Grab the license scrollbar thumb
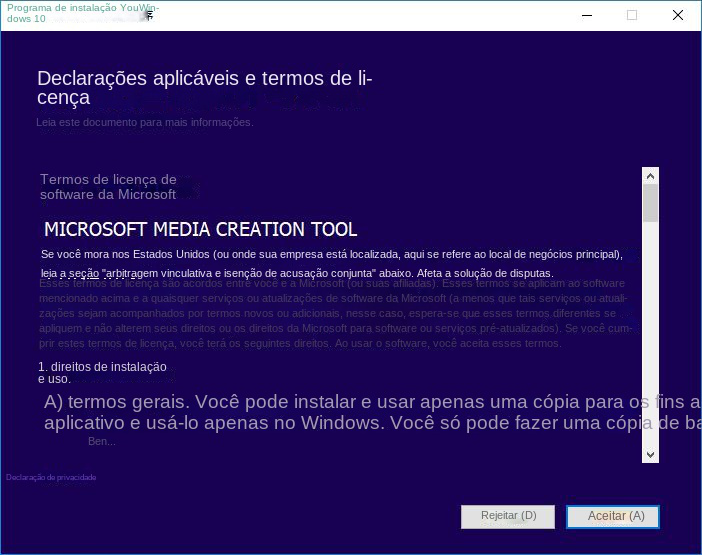The width and height of the screenshot is (702, 555). point(650,203)
